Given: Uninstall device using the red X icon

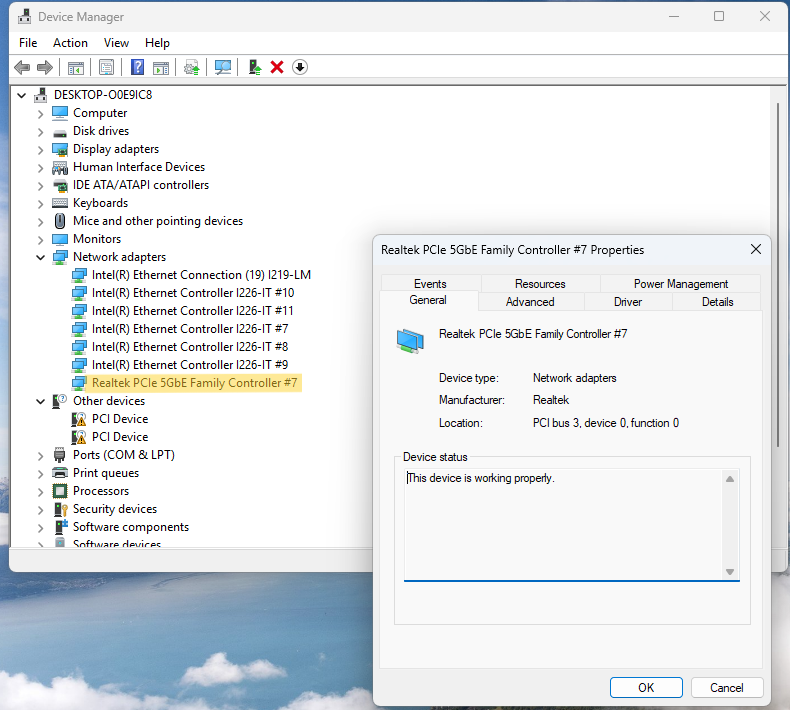Looking at the screenshot, I should (x=277, y=67).
